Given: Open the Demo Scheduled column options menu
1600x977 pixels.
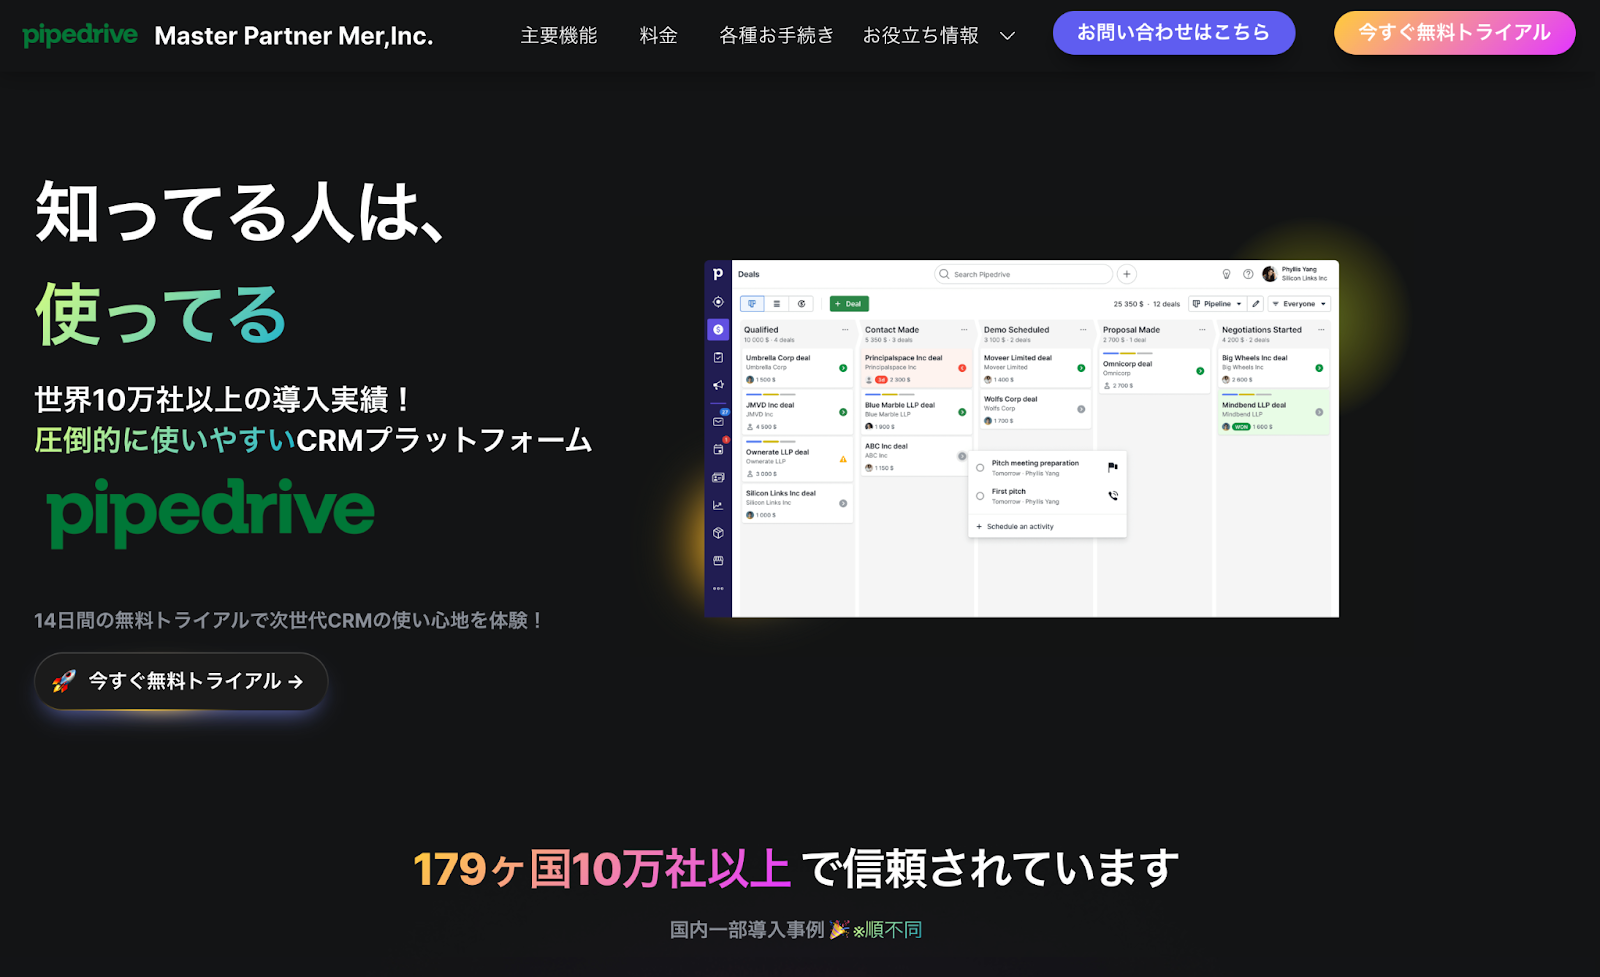Looking at the screenshot, I should [1083, 330].
